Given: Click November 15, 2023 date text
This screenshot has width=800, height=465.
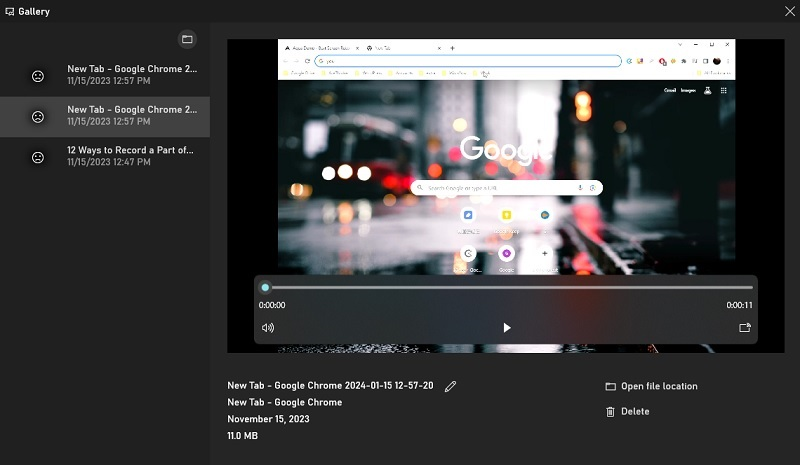Looking at the screenshot, I should coord(268,419).
